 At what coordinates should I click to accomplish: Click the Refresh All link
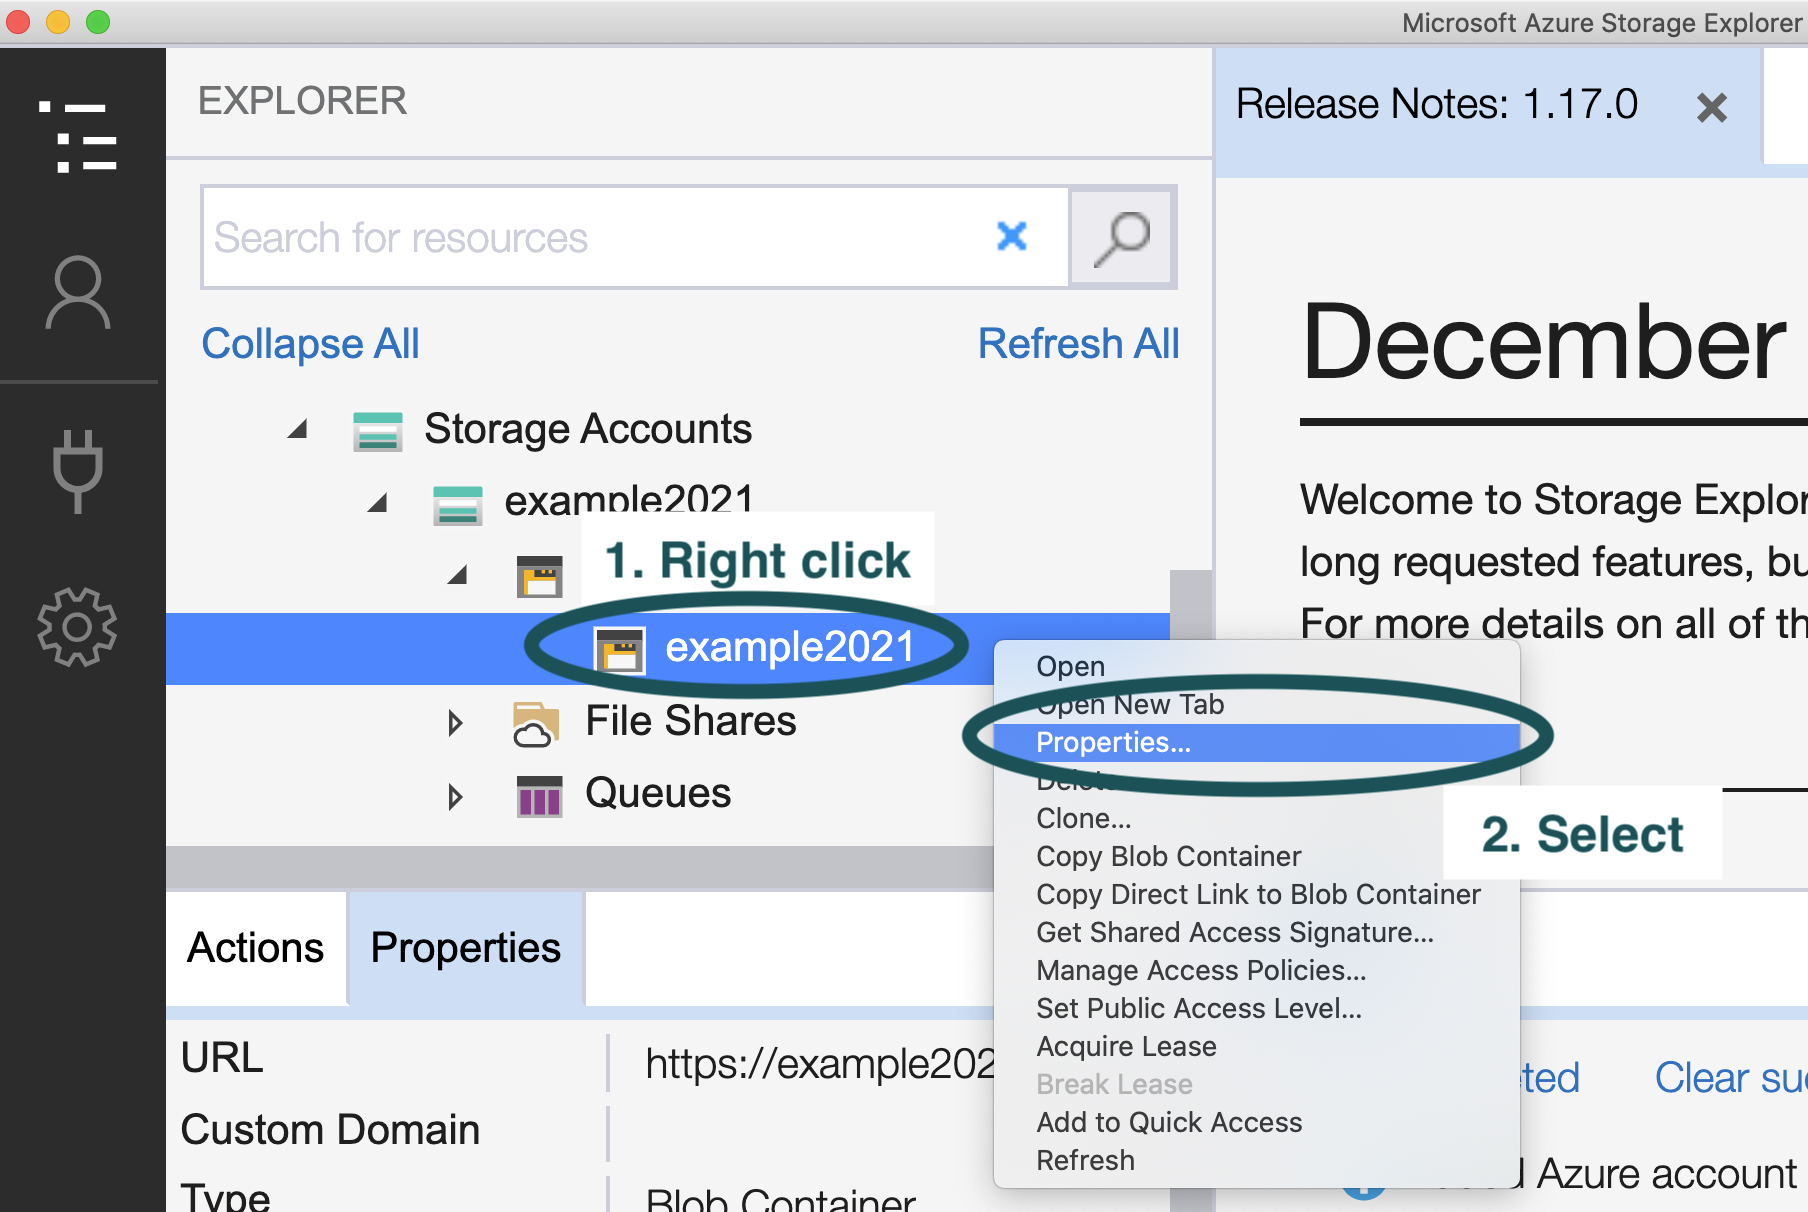(x=1078, y=344)
